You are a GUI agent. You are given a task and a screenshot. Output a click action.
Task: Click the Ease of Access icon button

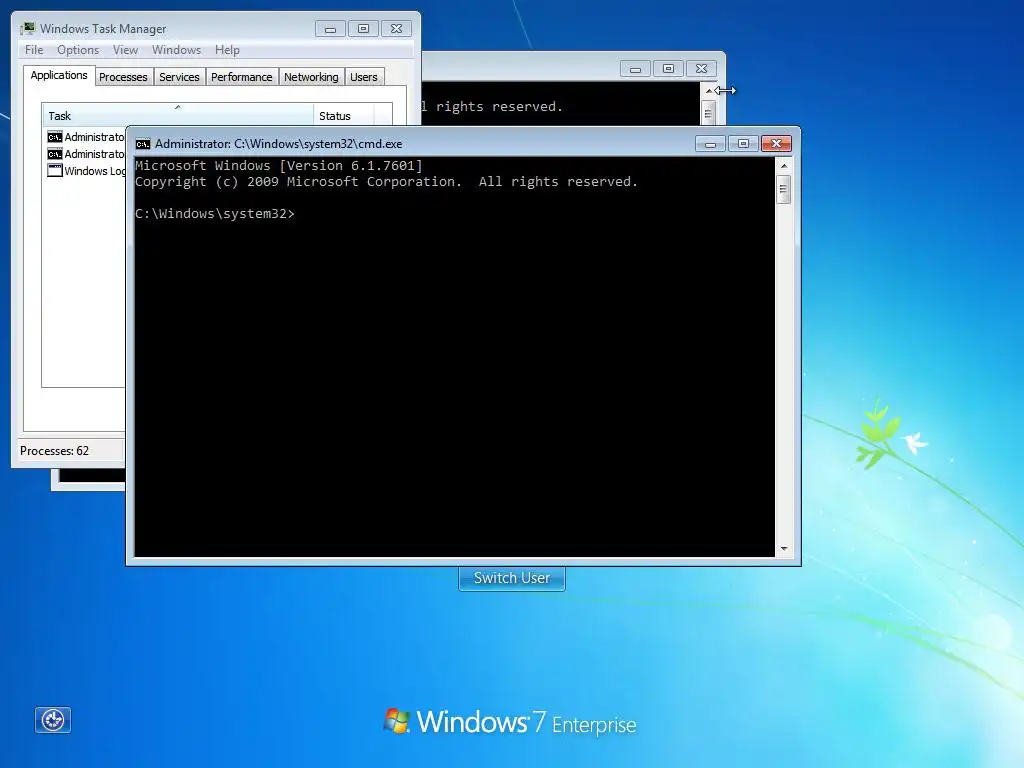[x=53, y=720]
